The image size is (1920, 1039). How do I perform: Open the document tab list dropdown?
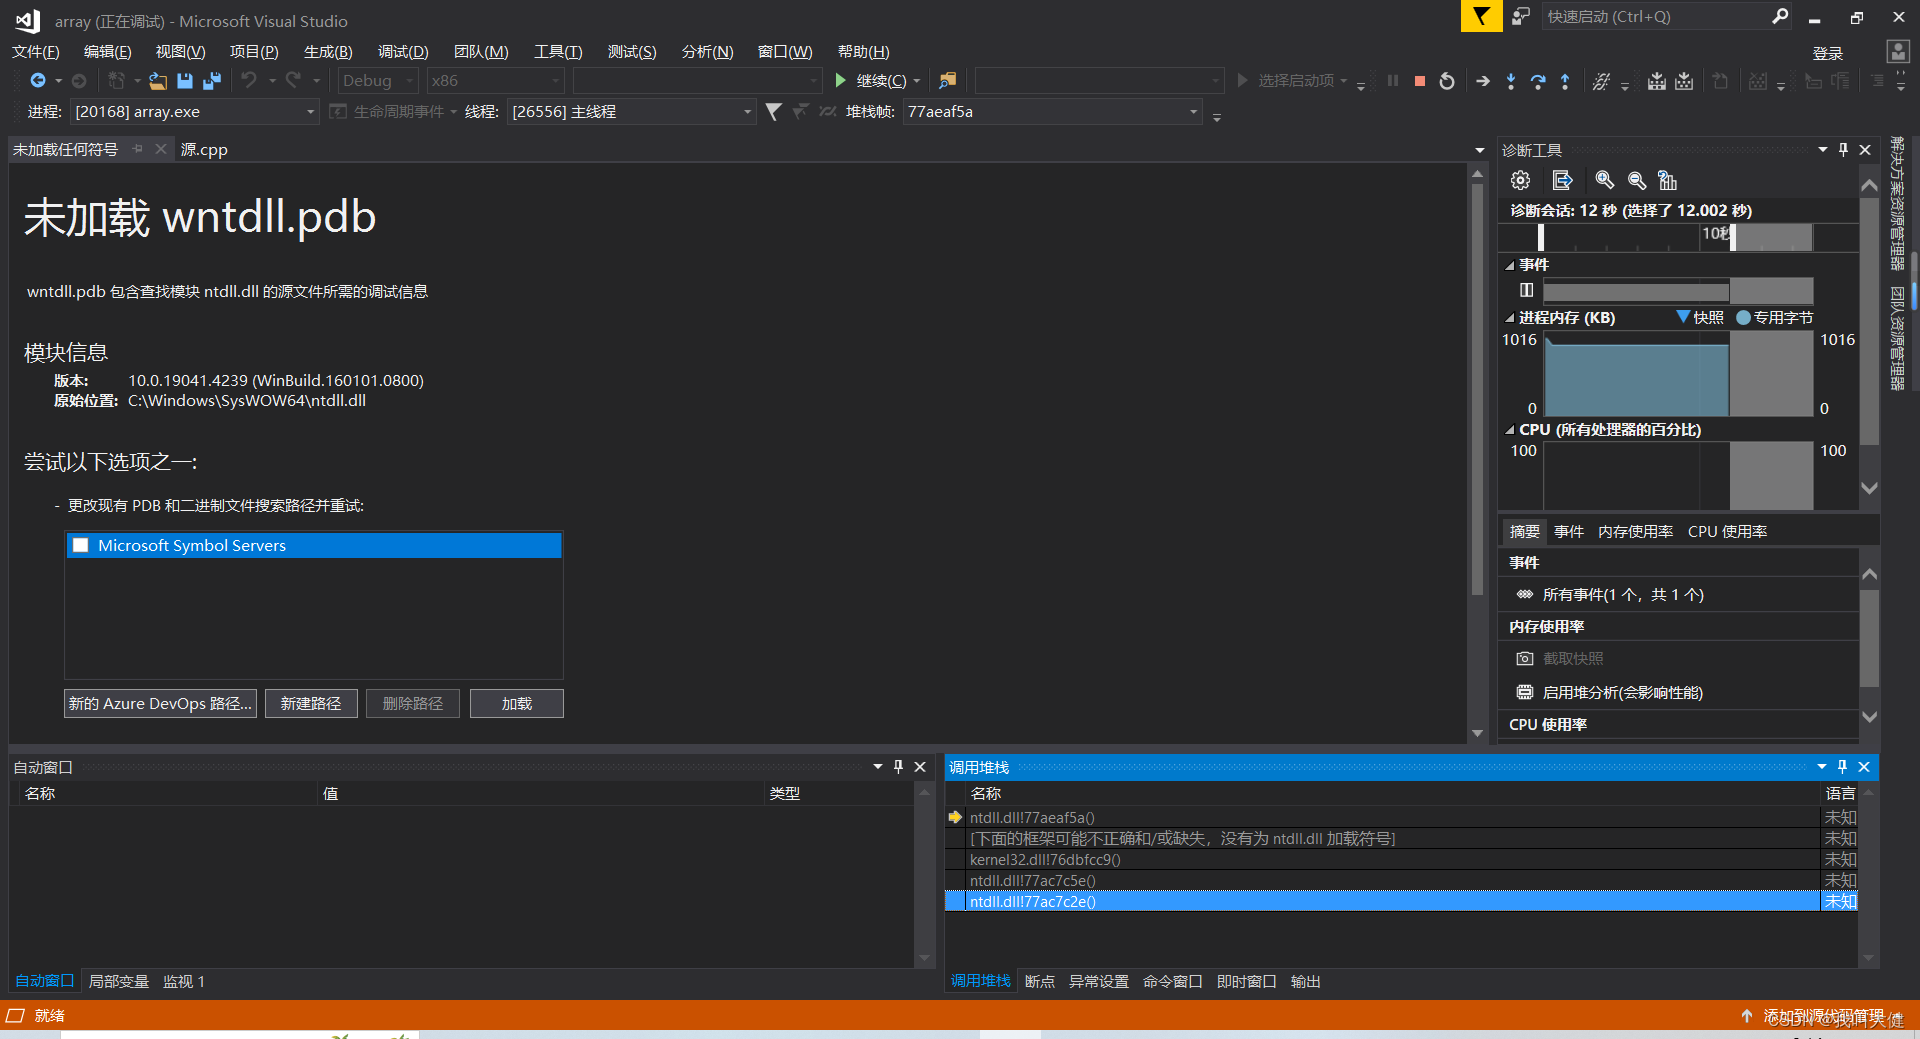click(1480, 150)
